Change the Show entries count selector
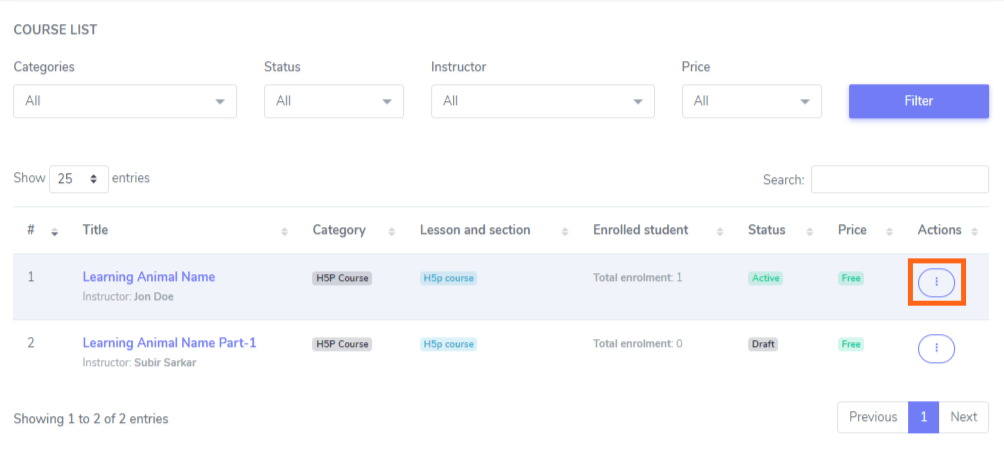 coord(79,179)
